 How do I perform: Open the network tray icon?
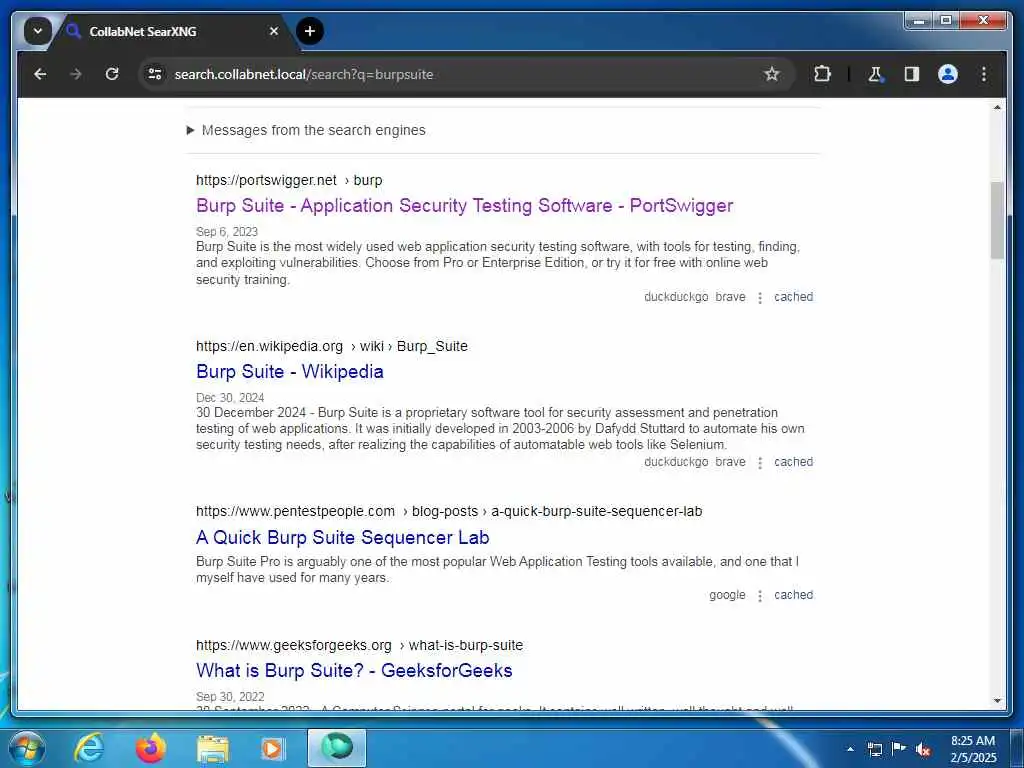(x=874, y=749)
